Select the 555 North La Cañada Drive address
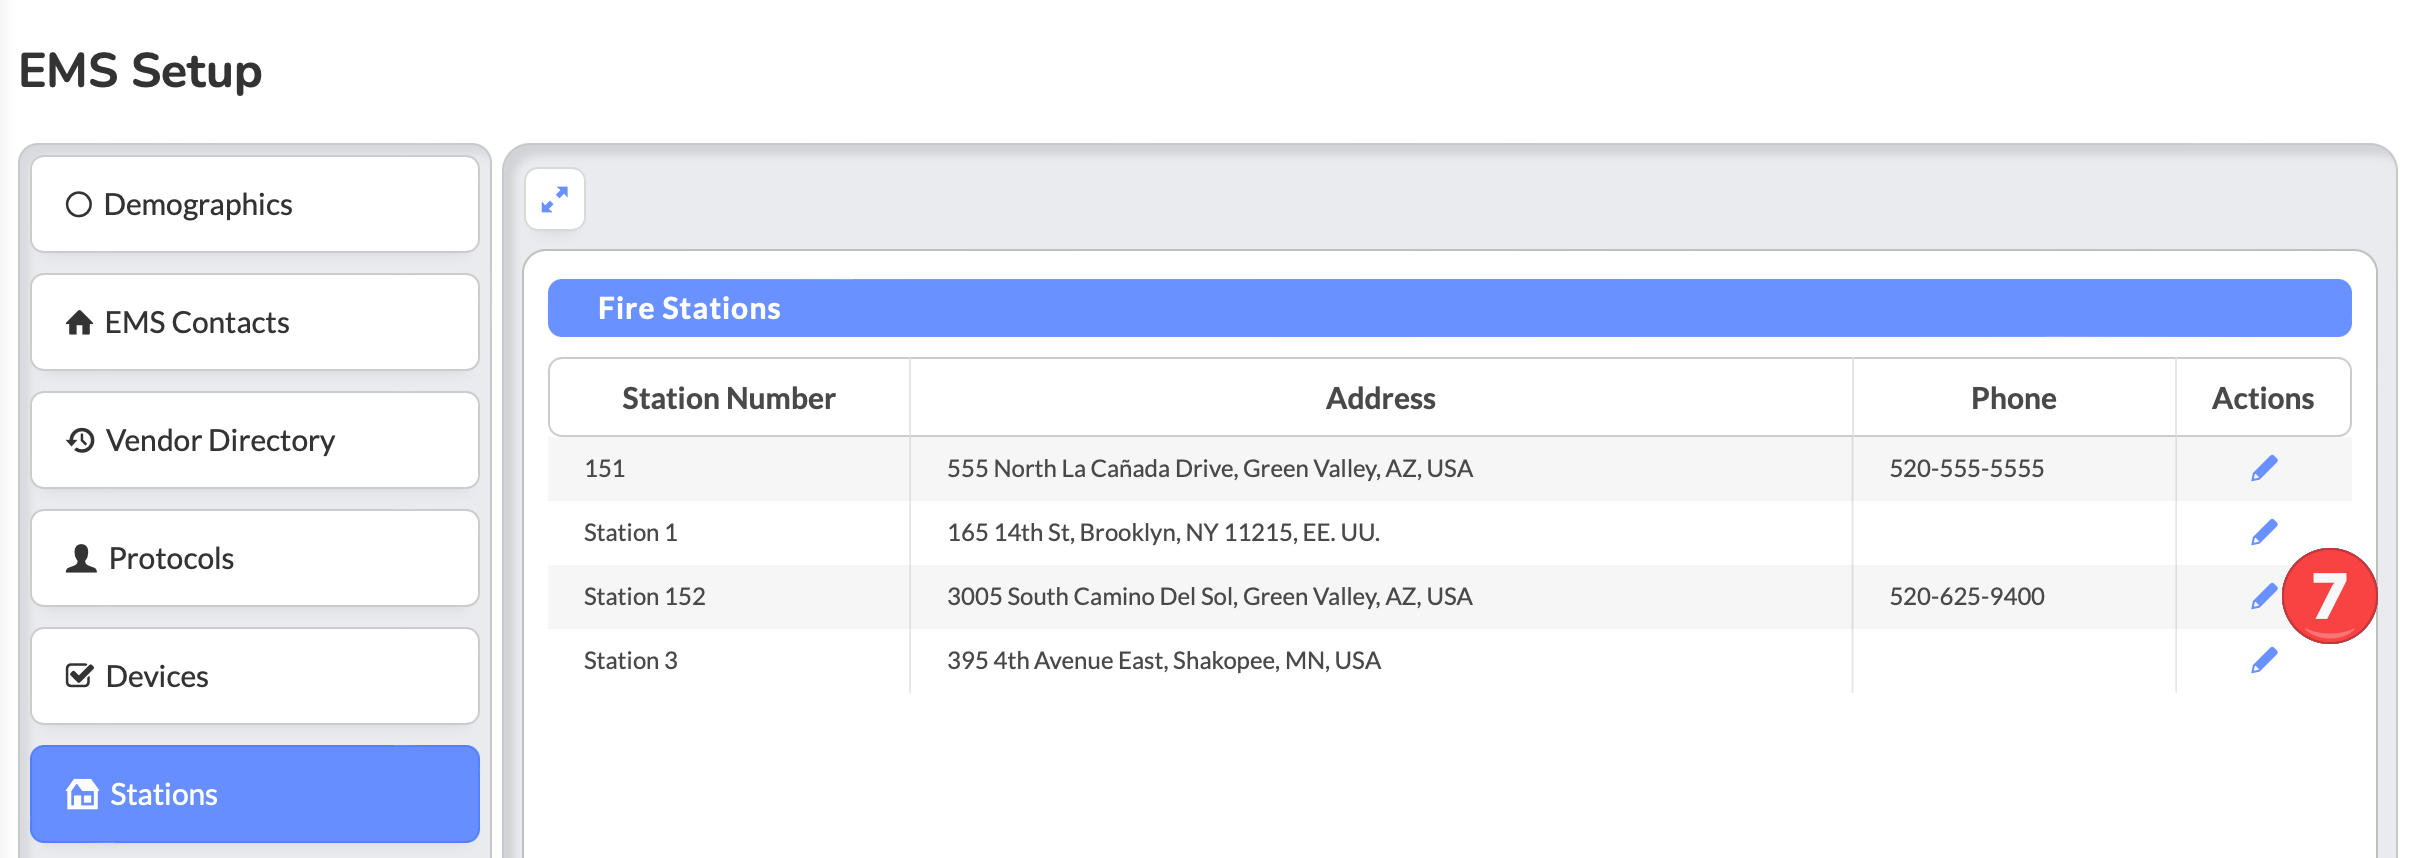 coord(1209,468)
